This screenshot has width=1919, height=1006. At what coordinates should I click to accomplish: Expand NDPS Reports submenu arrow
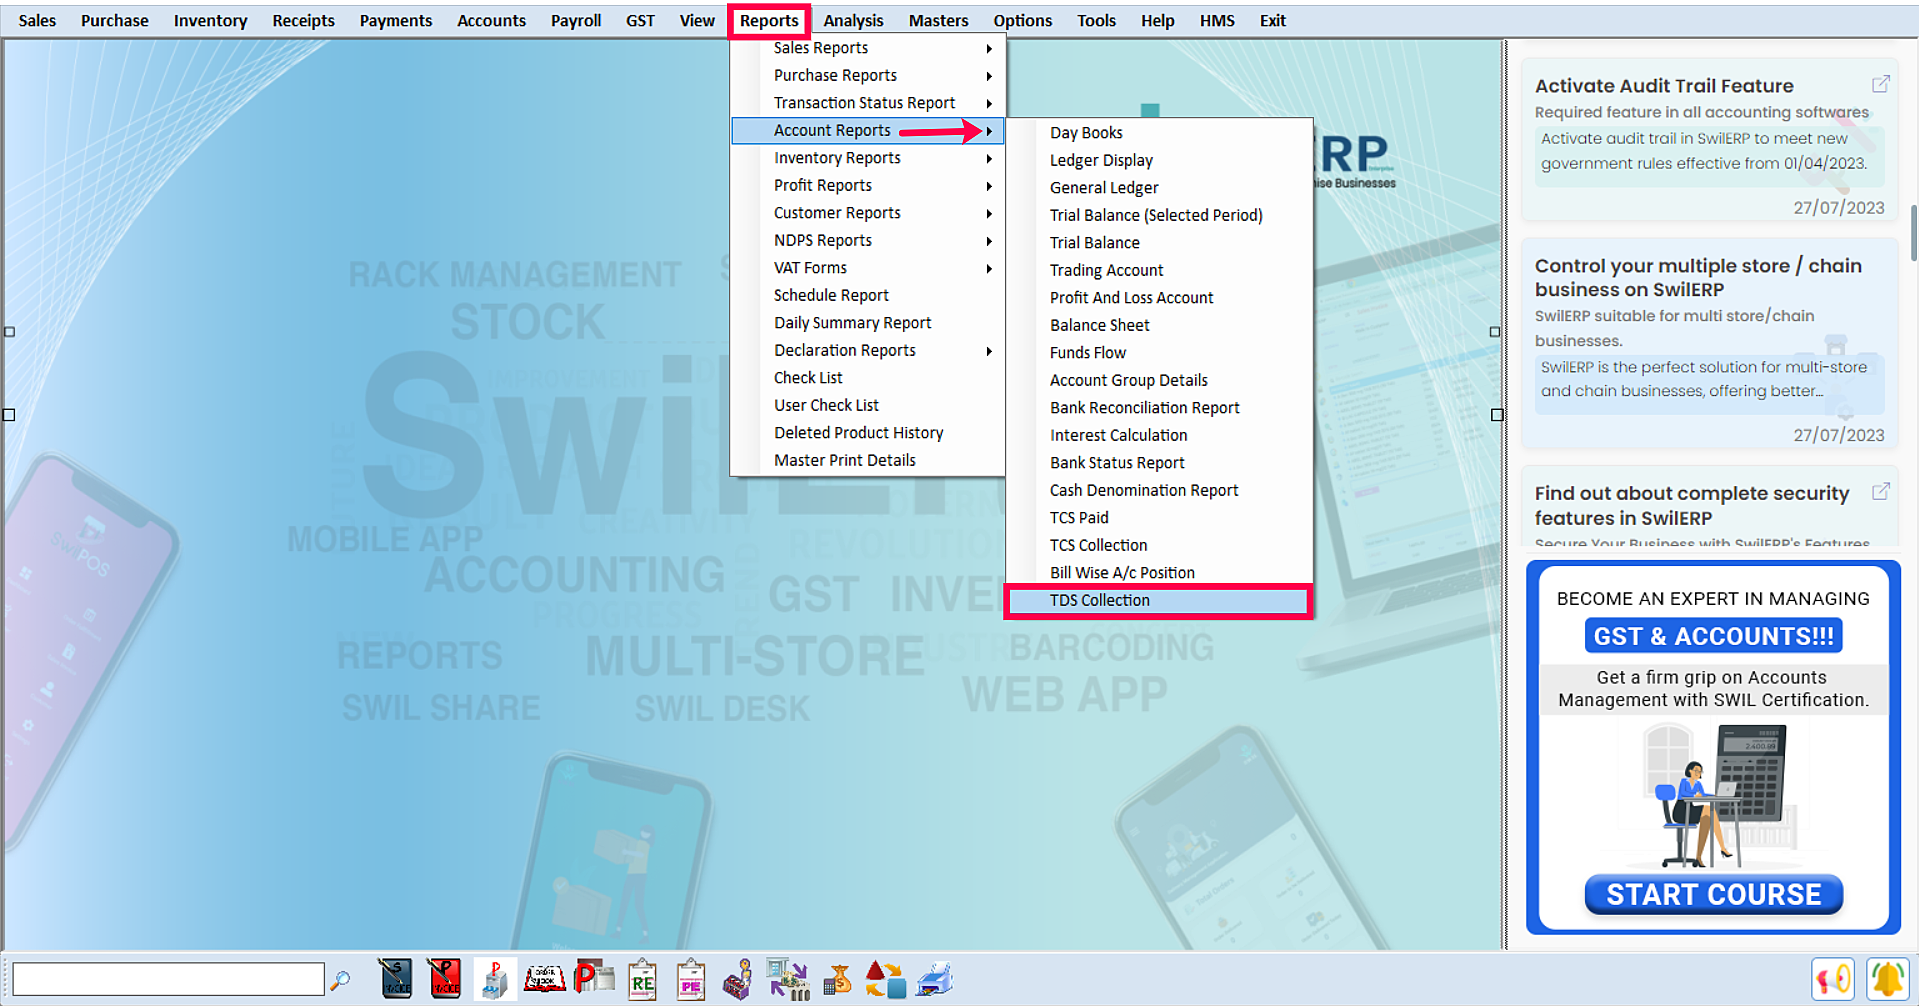coord(989,241)
